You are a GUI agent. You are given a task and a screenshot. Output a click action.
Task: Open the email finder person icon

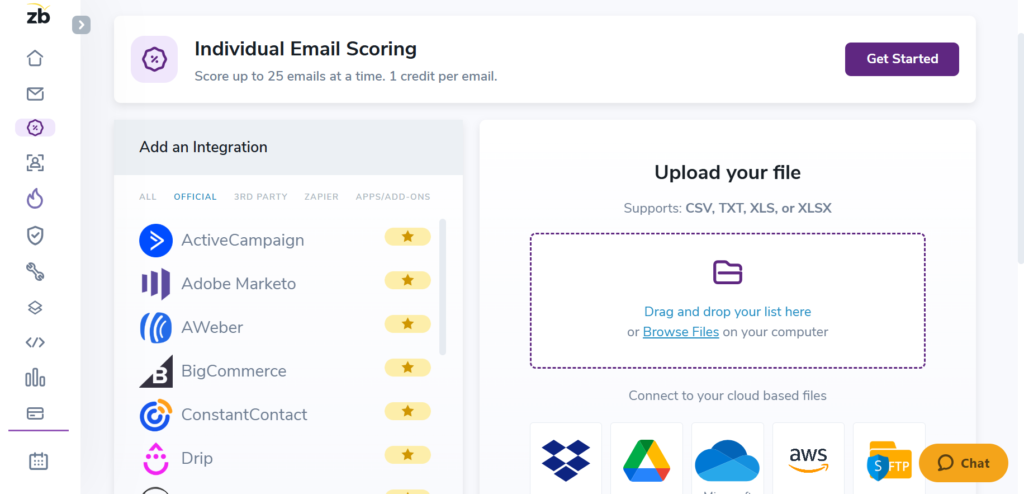pos(35,163)
